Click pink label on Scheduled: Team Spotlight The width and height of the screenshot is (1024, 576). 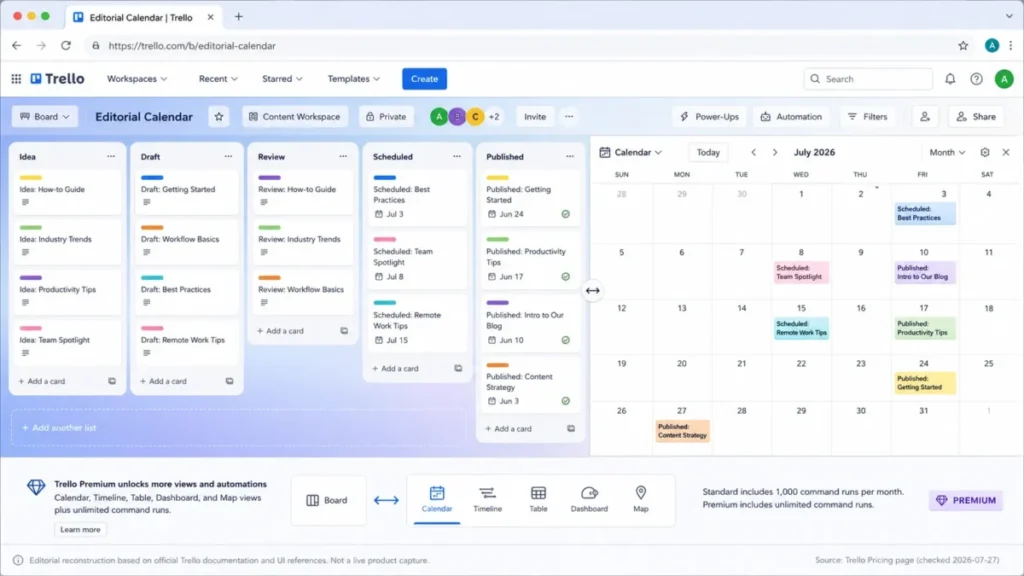[385, 240]
